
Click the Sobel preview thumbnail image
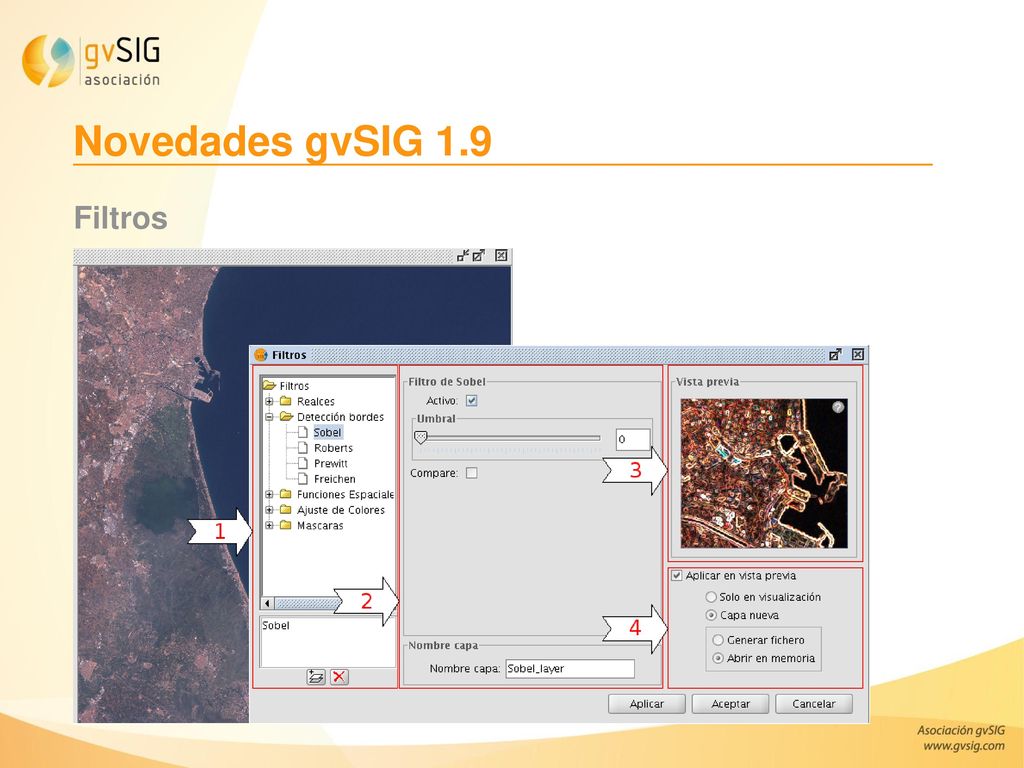click(x=764, y=473)
